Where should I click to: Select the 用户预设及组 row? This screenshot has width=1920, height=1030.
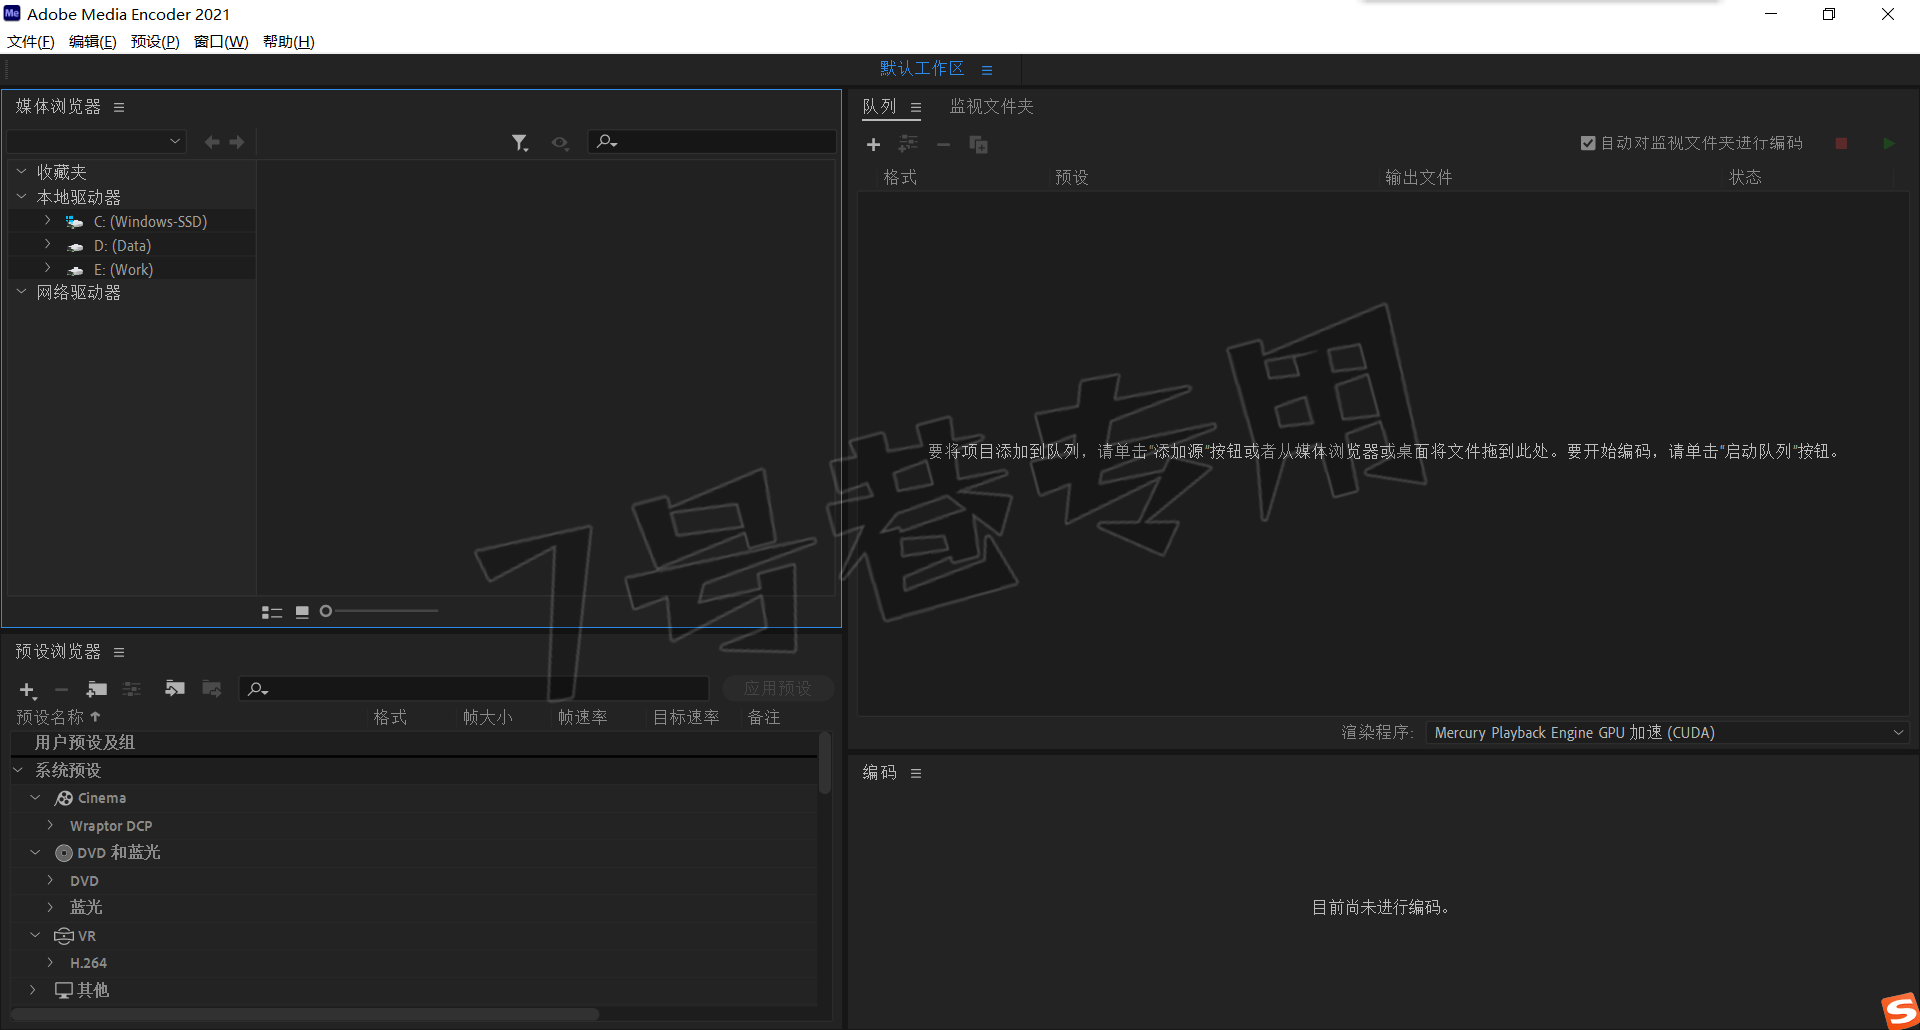point(414,743)
